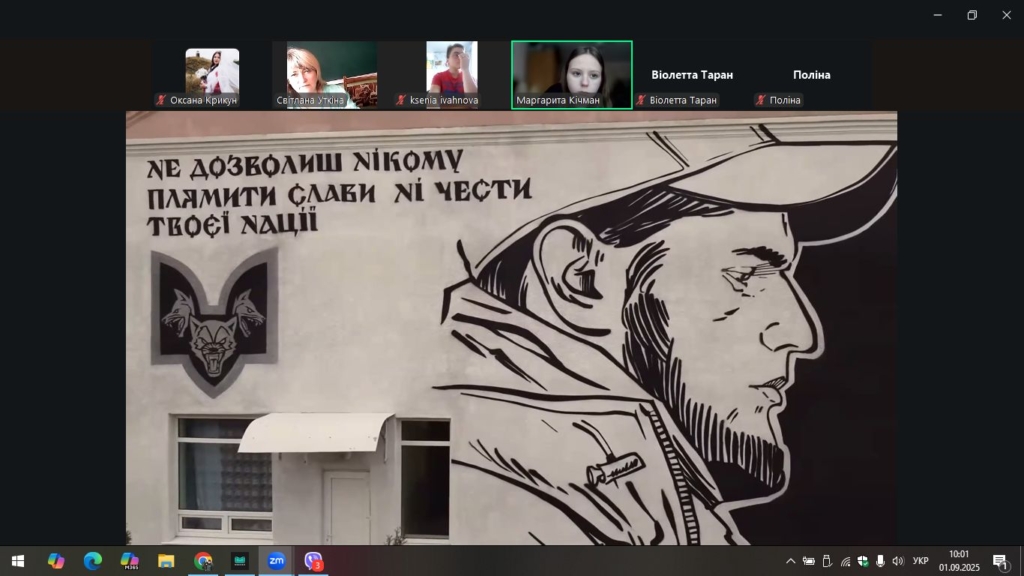Expand the hidden system tray icons

click(790, 561)
